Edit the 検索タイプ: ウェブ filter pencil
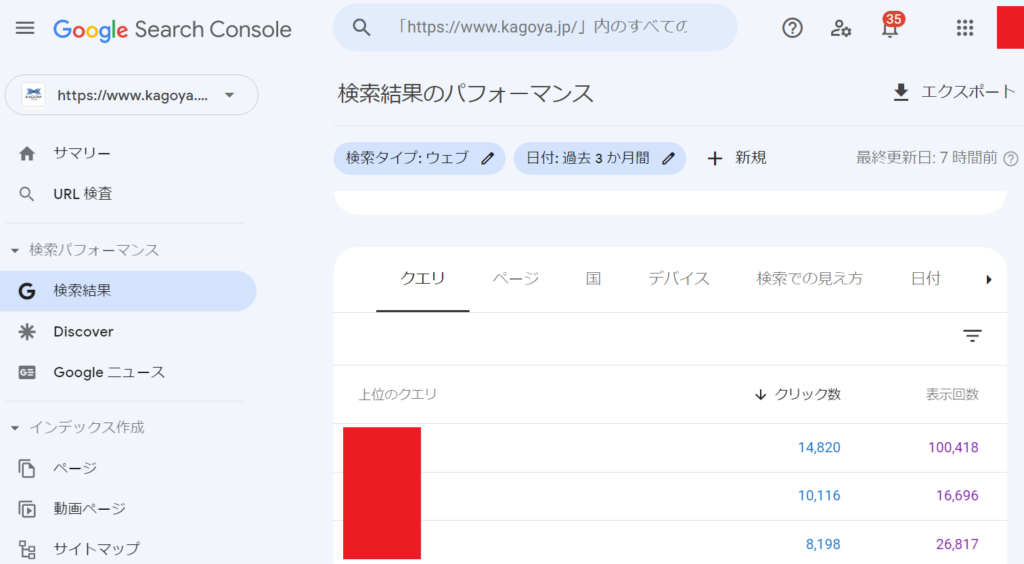Screen dimensions: 1024x564 (x=488, y=158)
